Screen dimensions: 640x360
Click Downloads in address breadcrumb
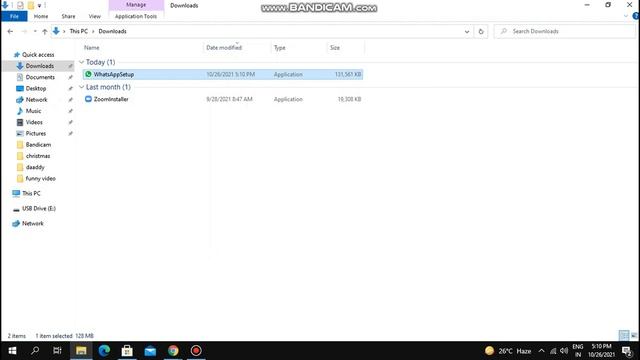click(112, 31)
